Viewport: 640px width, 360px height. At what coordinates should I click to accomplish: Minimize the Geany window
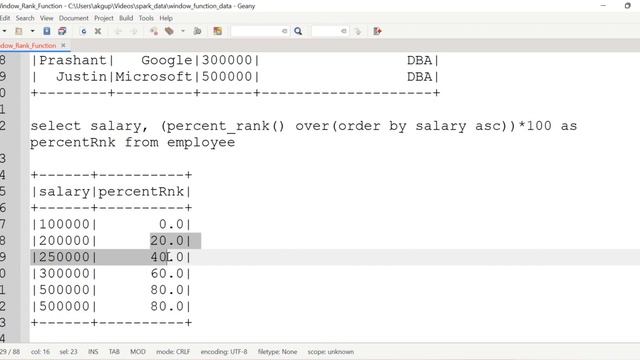(603, 6)
